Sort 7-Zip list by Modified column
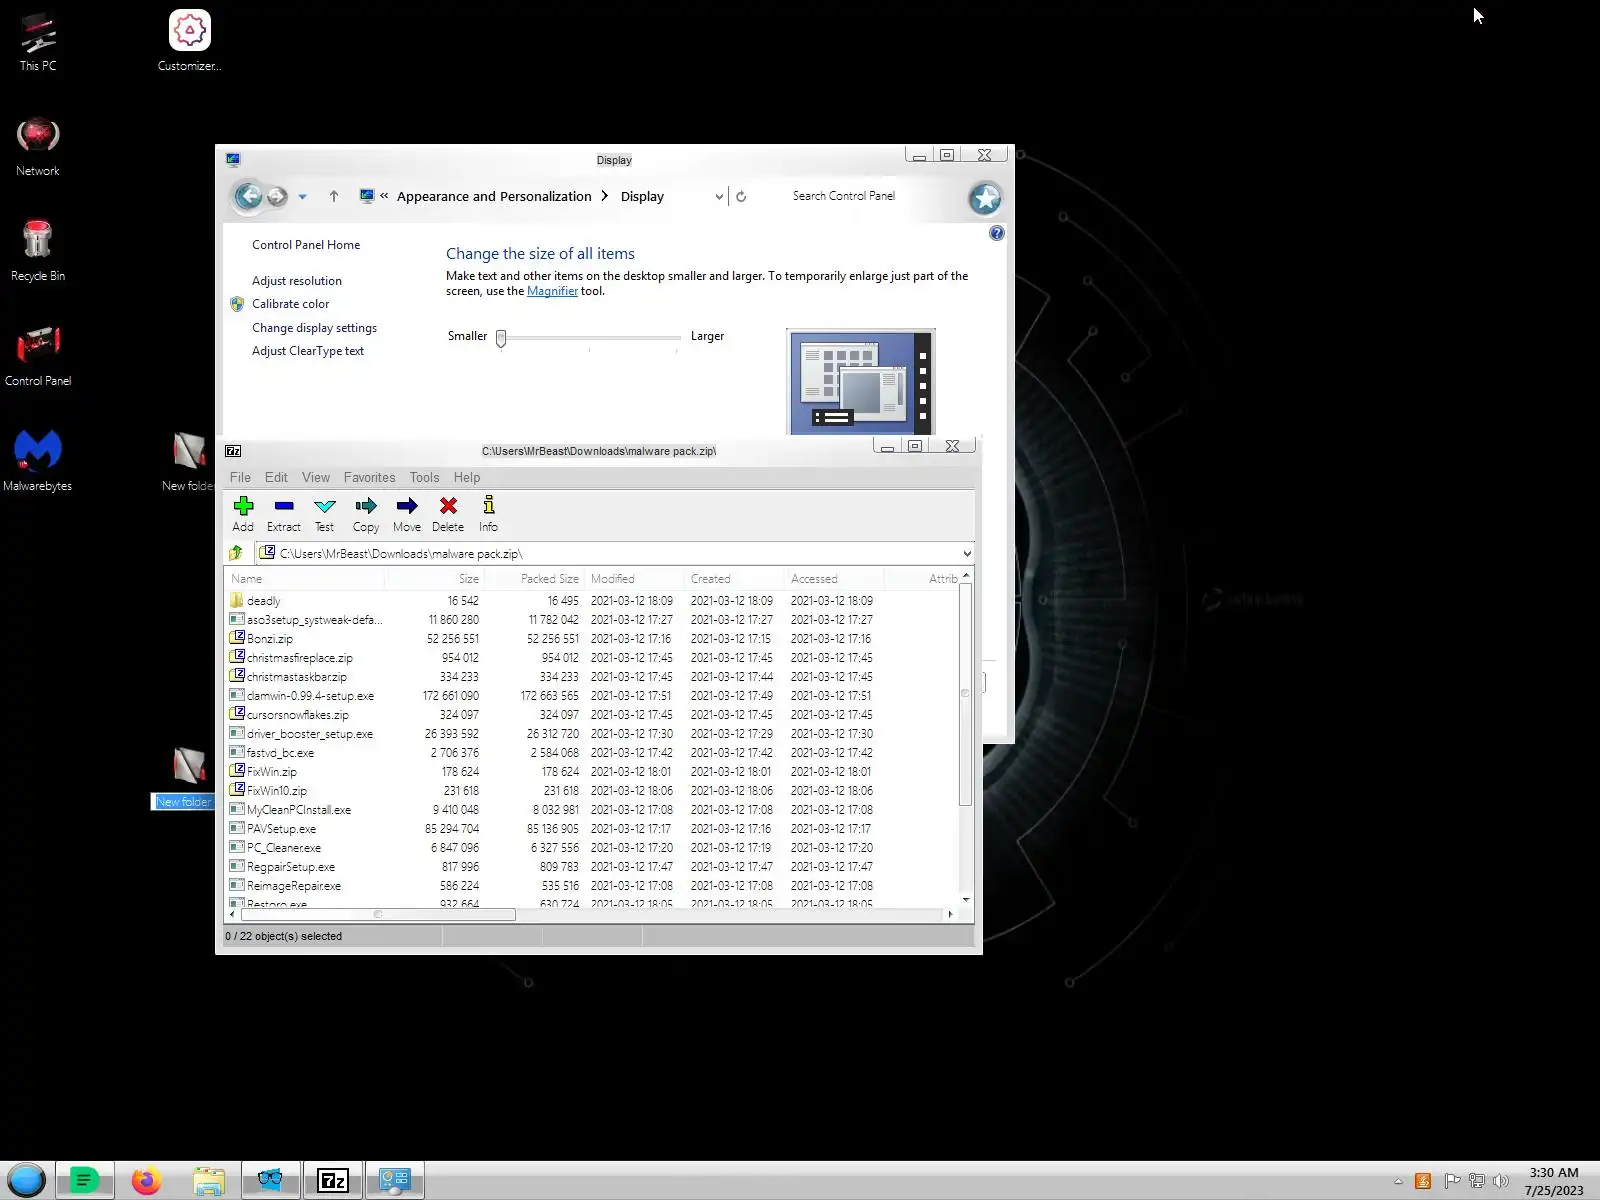The width and height of the screenshot is (1600, 1200). pos(634,578)
